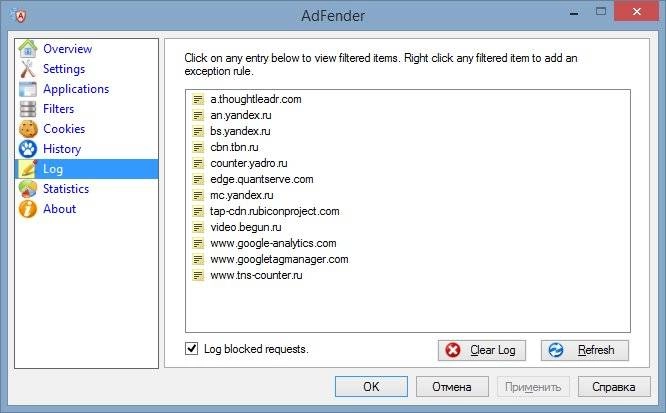
Task: Click the log icon beside counter.yadro.ru
Action: [198, 163]
